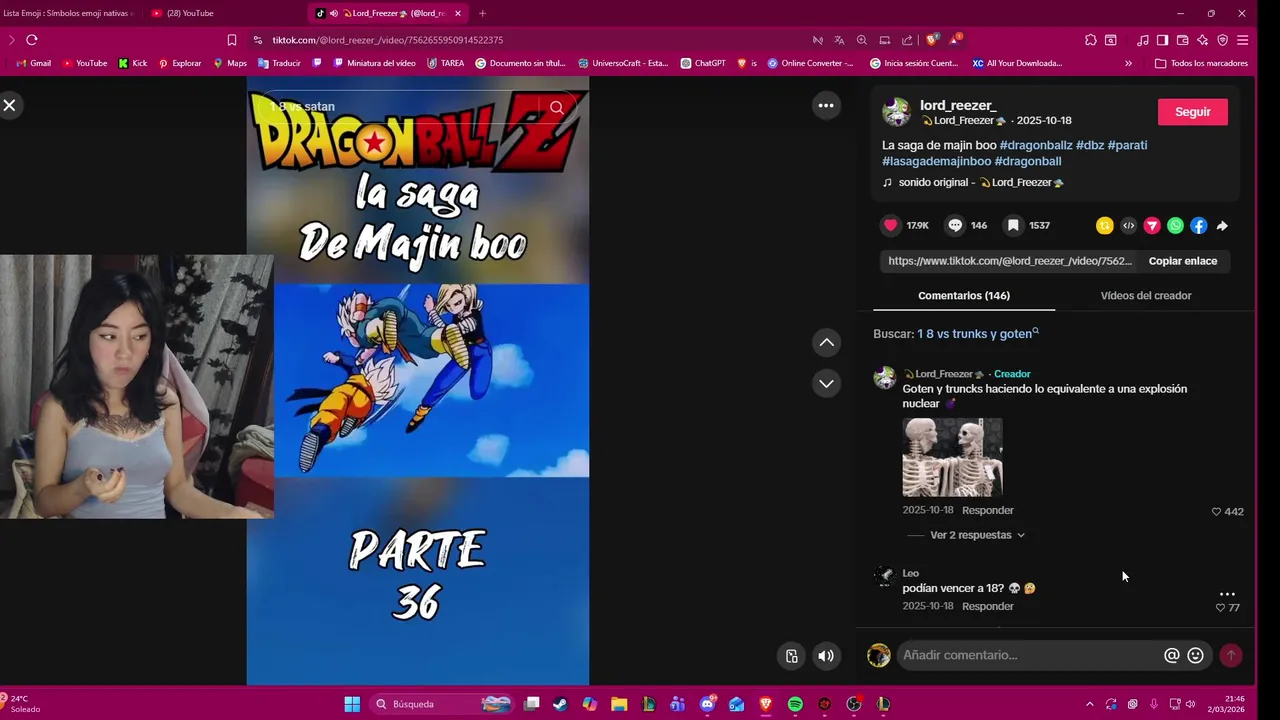Click Brave Shields lion icon
Viewport: 1280px width, 720px height.
[x=932, y=40]
